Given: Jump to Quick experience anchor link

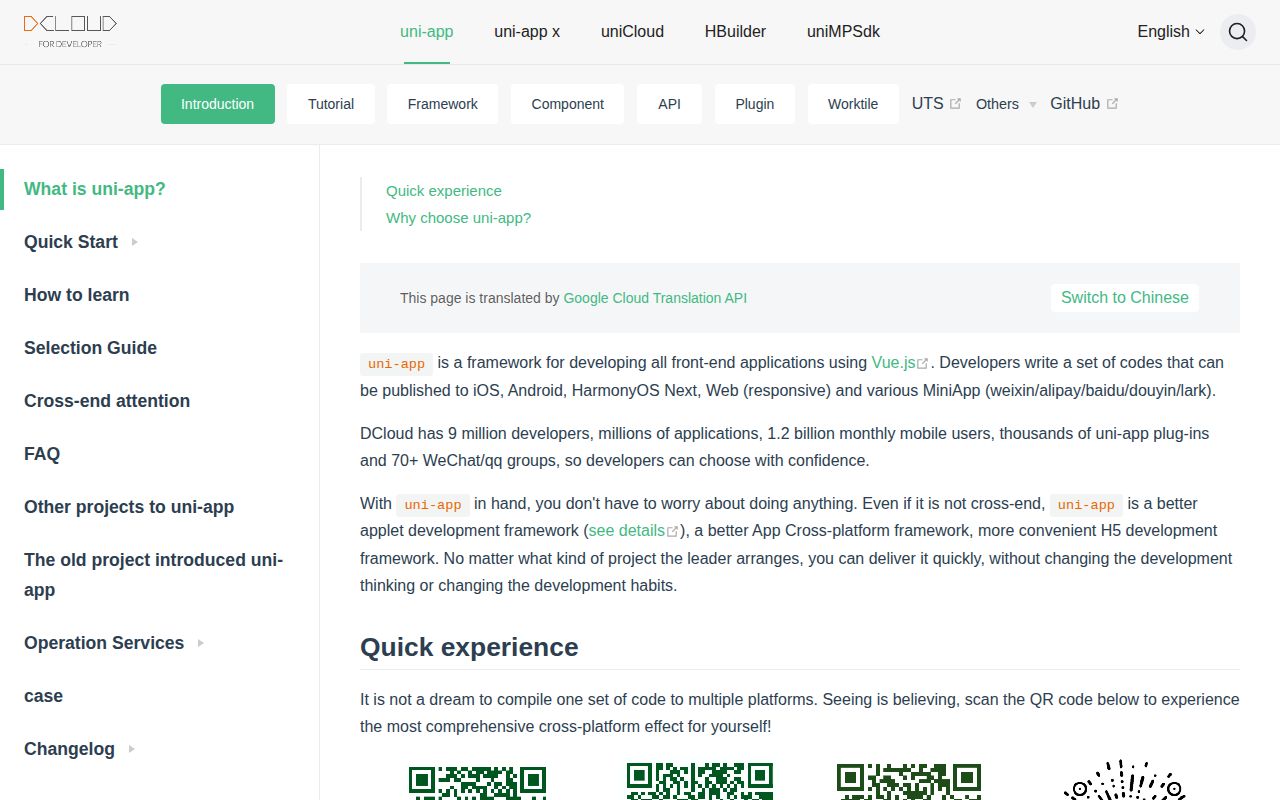Looking at the screenshot, I should (x=444, y=191).
